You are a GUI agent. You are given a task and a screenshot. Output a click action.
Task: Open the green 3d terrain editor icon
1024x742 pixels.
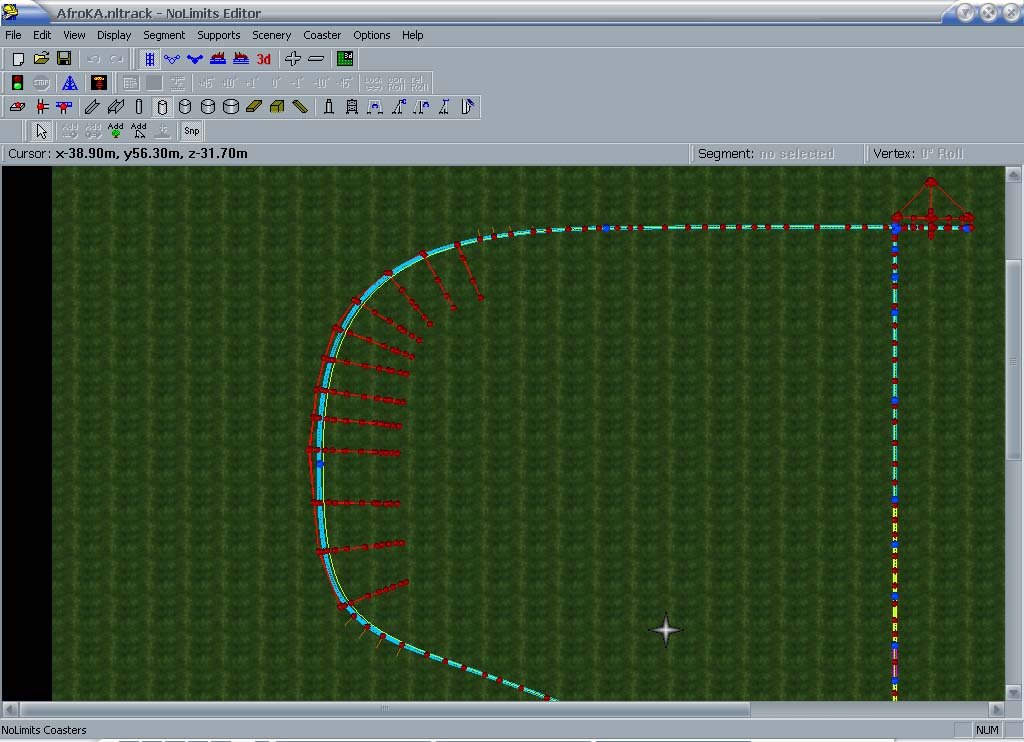click(x=345, y=59)
